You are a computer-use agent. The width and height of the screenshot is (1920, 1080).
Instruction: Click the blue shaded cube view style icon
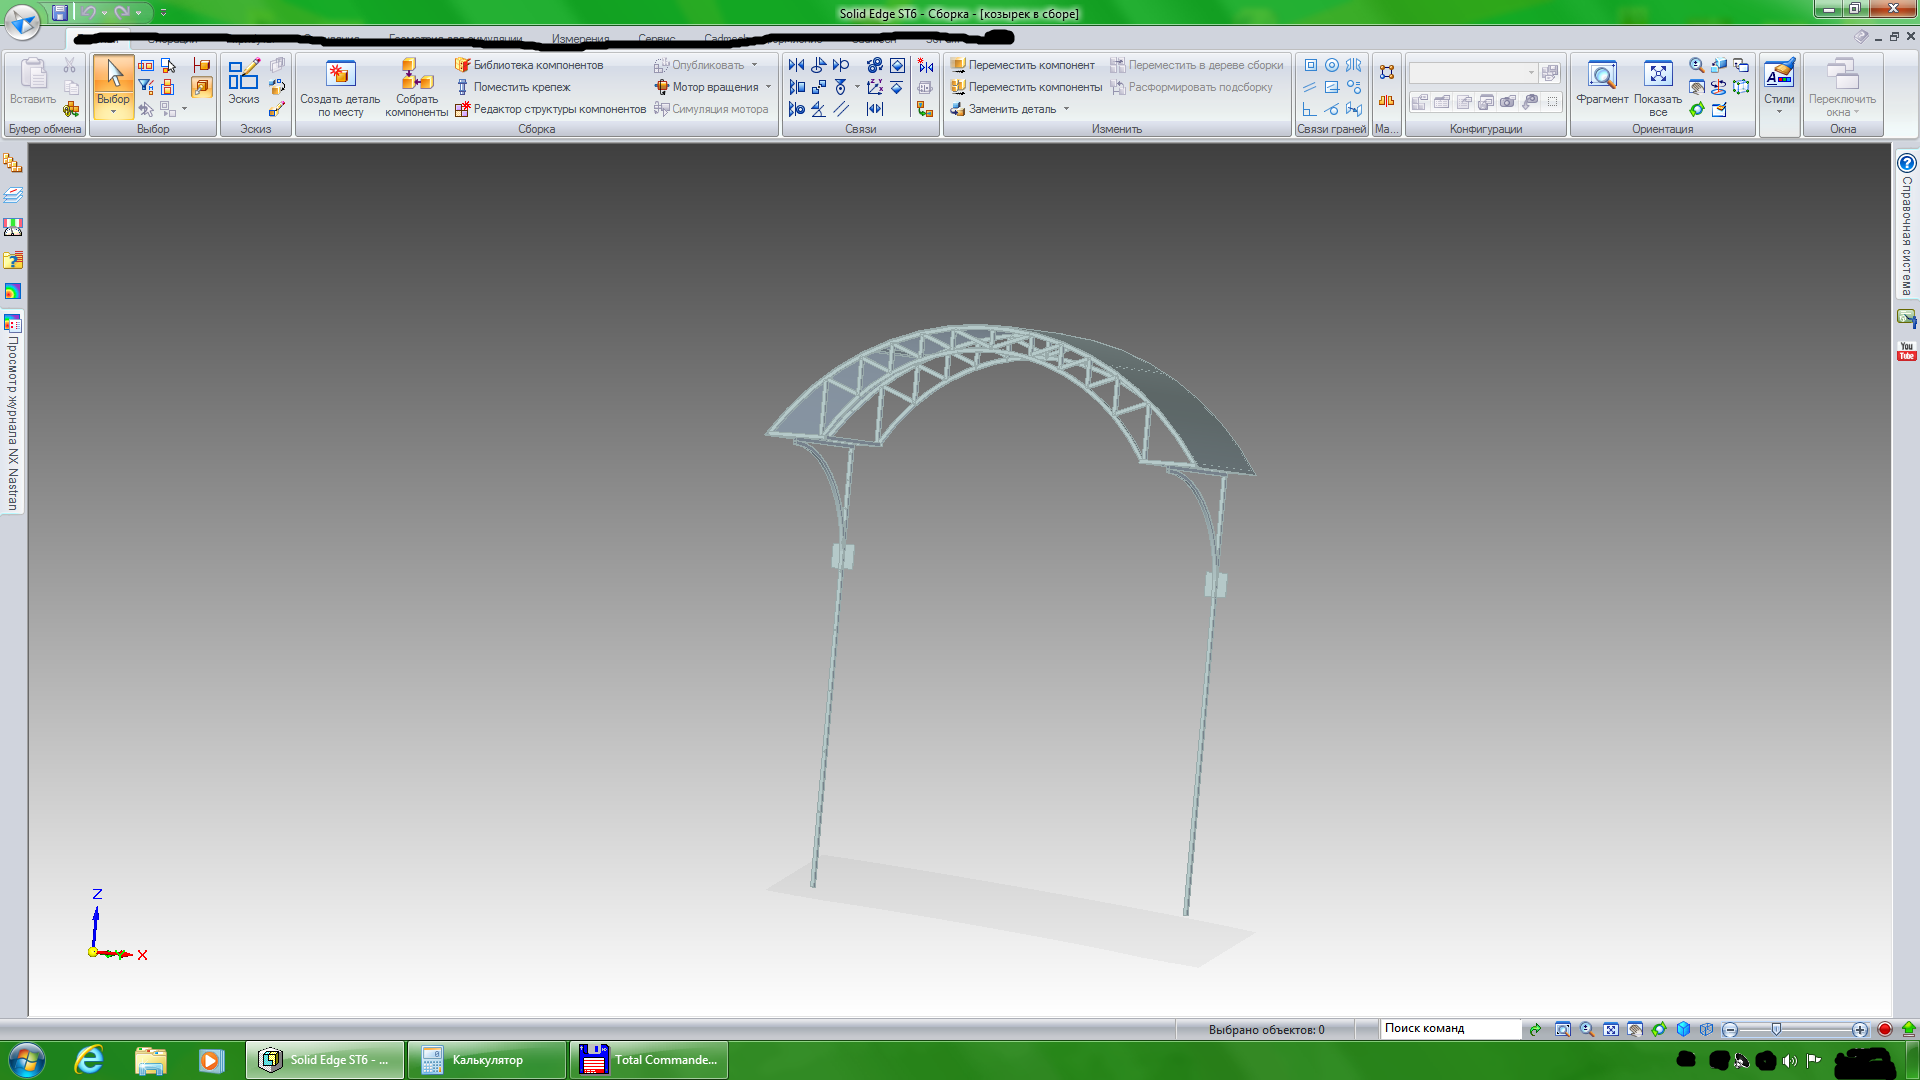[x=1683, y=1029]
